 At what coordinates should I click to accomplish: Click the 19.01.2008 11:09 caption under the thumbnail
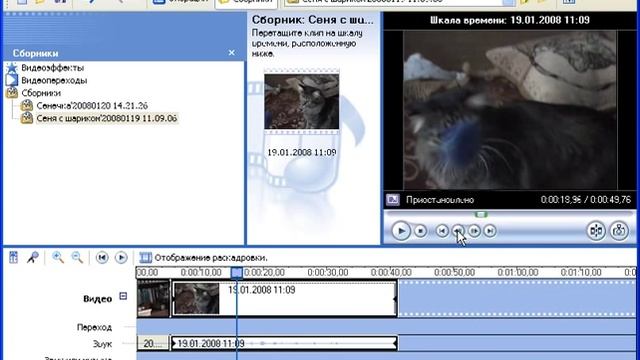(x=302, y=152)
